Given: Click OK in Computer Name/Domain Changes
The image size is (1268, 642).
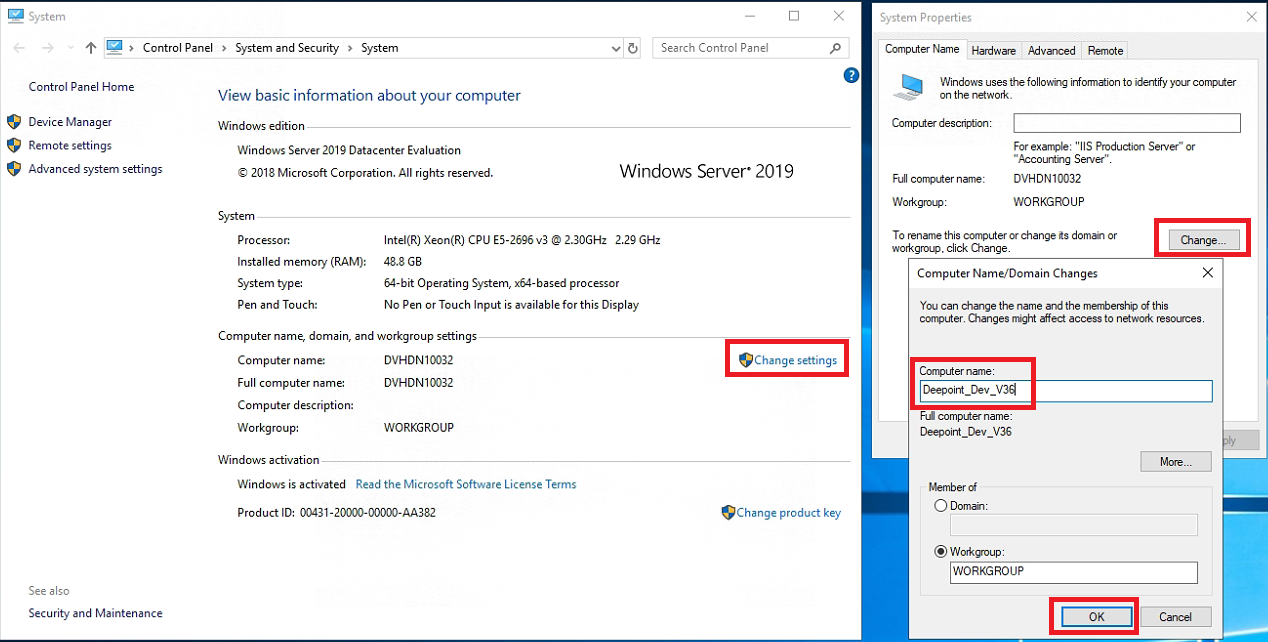Looking at the screenshot, I should pyautogui.click(x=1096, y=617).
